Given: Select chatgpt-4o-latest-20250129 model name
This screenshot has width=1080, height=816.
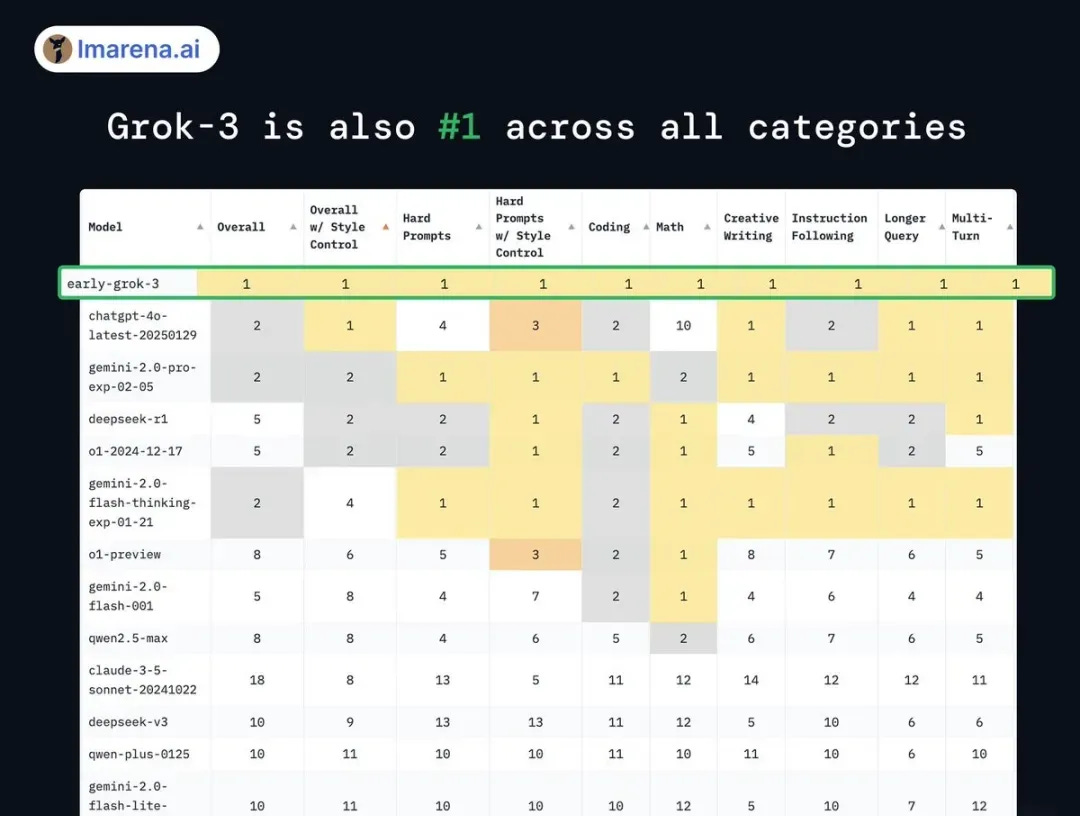Looking at the screenshot, I should tap(142, 326).
